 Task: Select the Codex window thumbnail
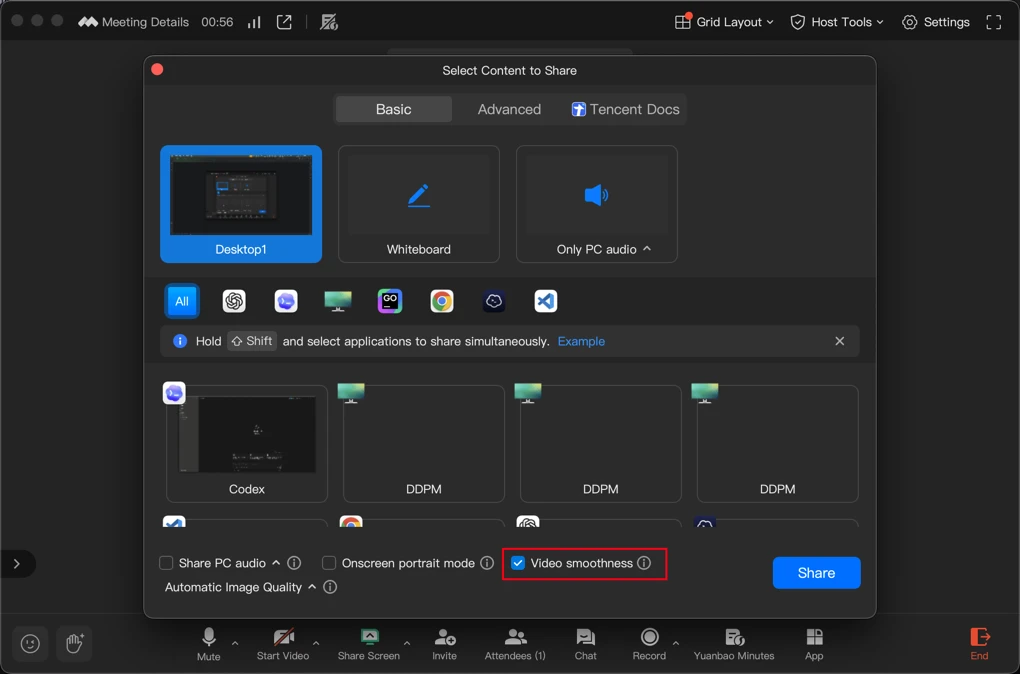247,443
